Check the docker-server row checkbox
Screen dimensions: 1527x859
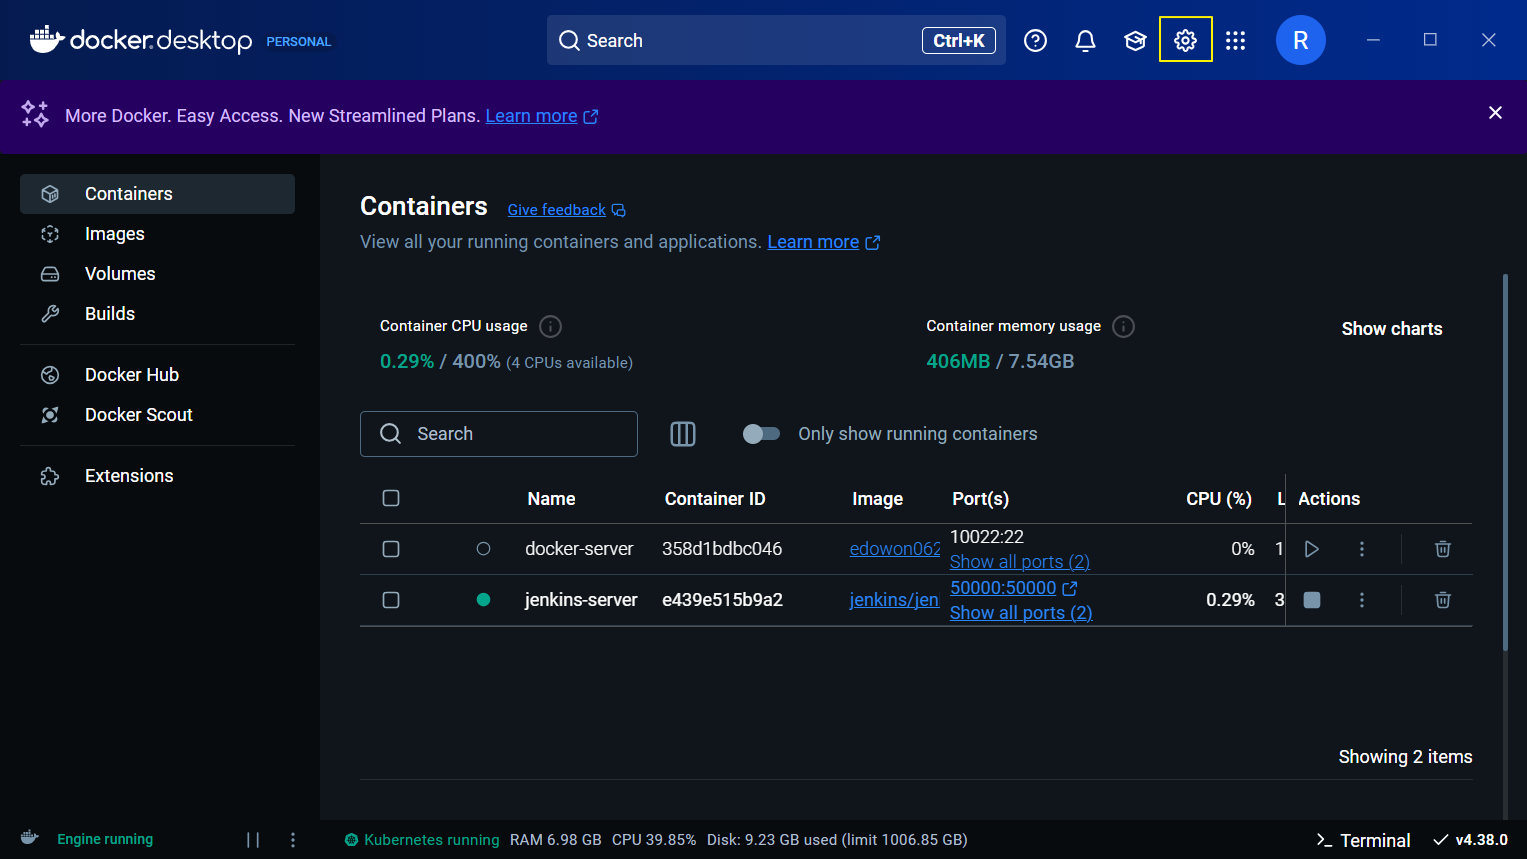391,549
